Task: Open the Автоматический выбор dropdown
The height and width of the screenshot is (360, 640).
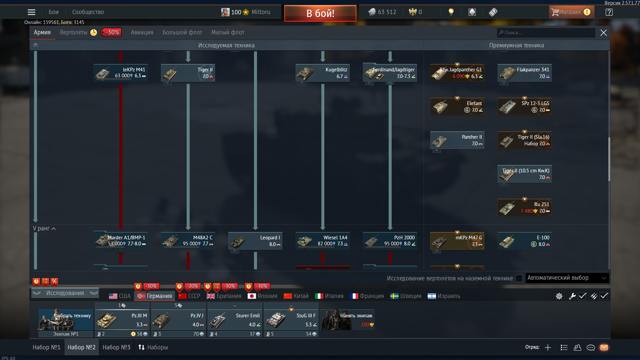Action: point(567,278)
